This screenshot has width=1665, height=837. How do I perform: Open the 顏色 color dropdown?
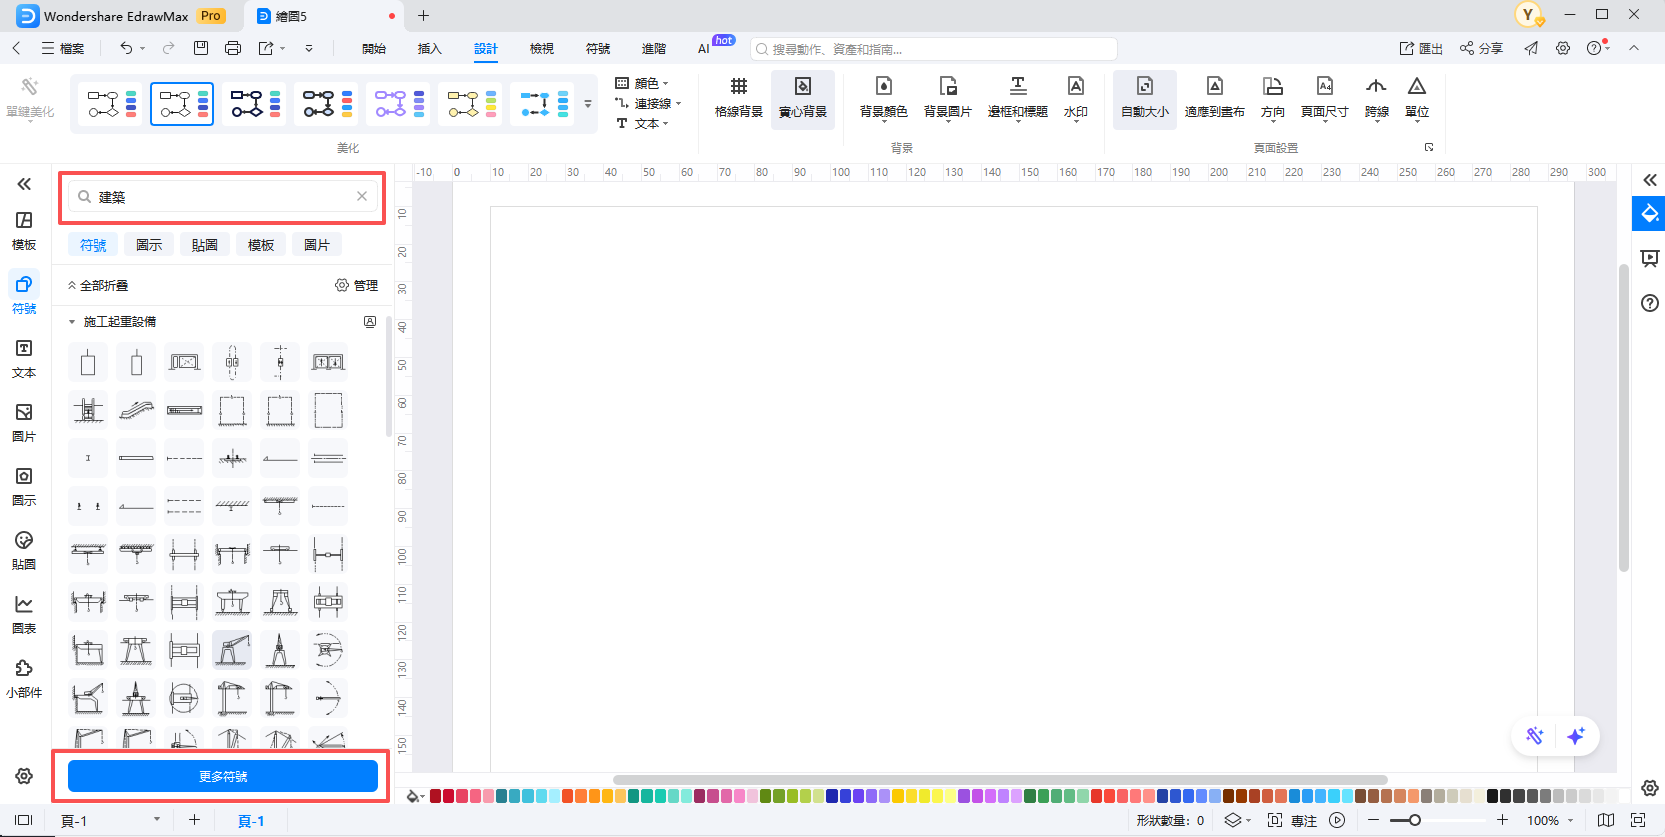[642, 83]
